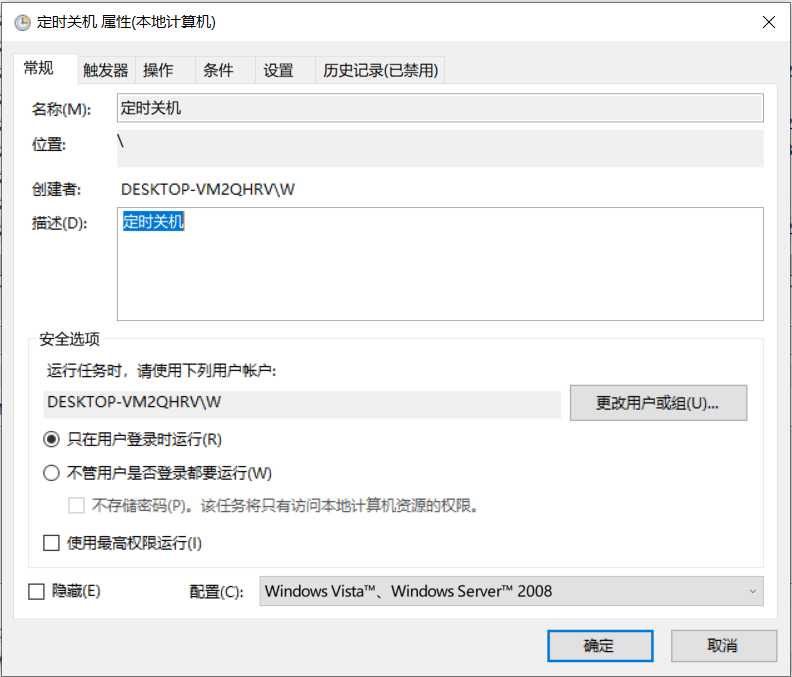Image resolution: width=792 pixels, height=677 pixels.
Task: Click the 位置 field showing backslash
Action: point(440,148)
